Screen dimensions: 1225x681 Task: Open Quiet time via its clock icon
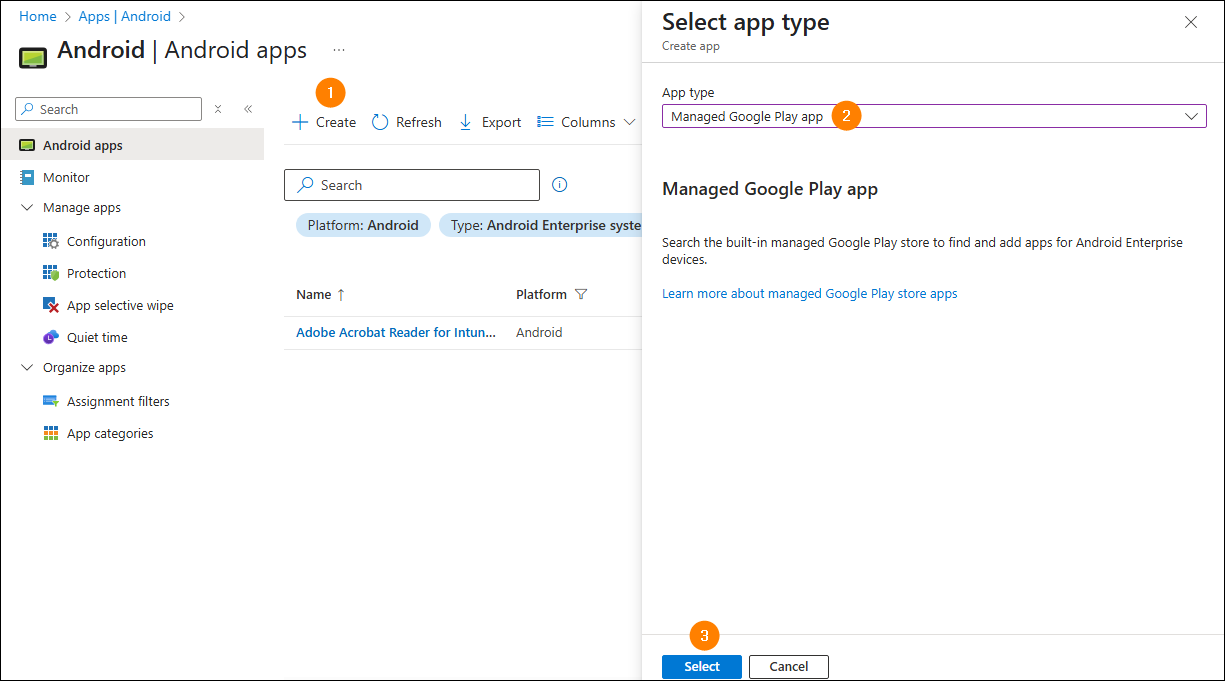(x=49, y=337)
